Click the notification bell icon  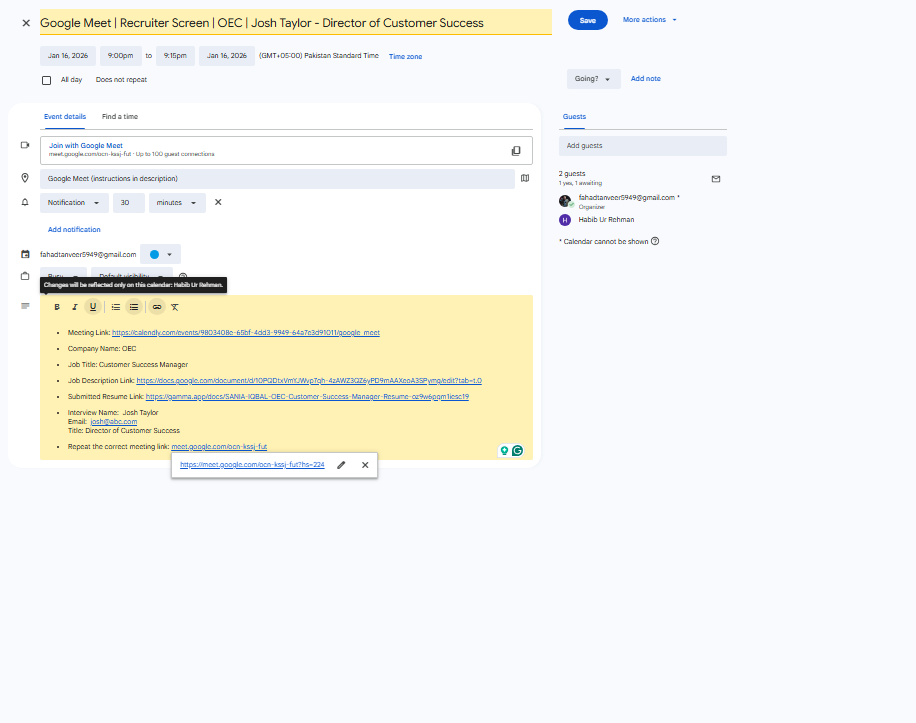25,202
